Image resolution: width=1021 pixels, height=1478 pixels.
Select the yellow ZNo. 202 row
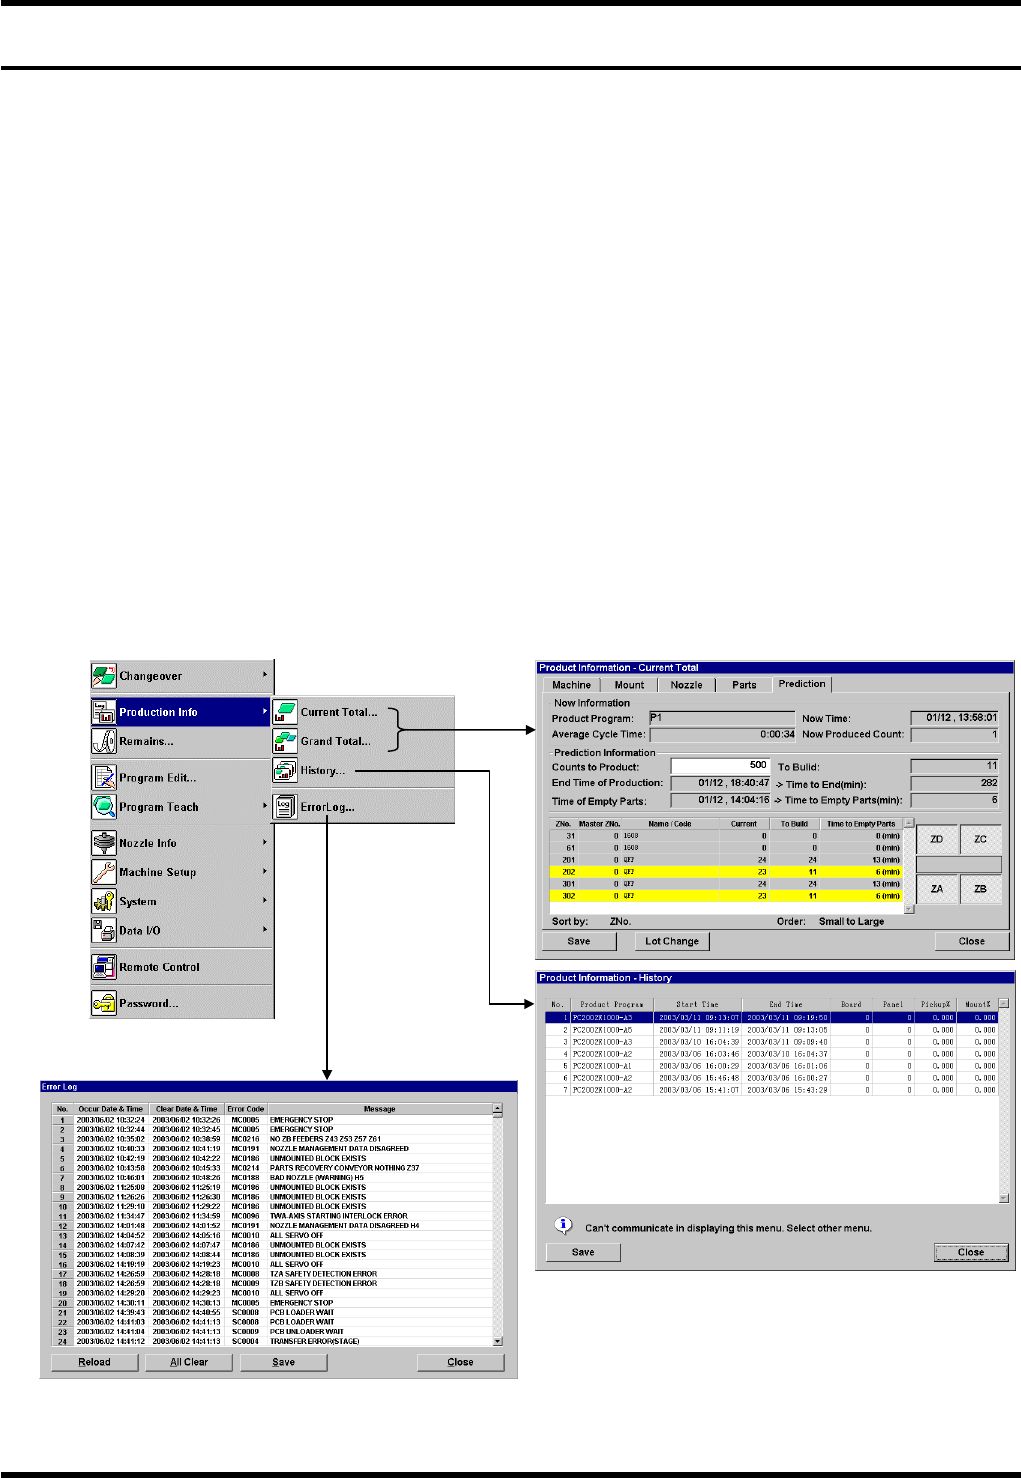click(726, 872)
